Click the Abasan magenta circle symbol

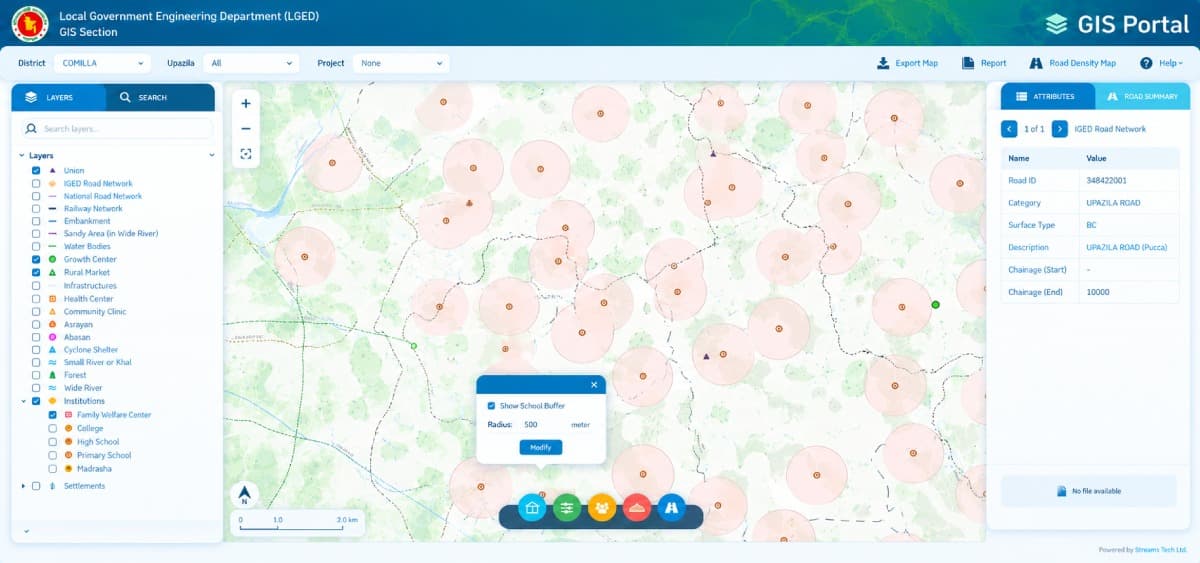coord(51,337)
